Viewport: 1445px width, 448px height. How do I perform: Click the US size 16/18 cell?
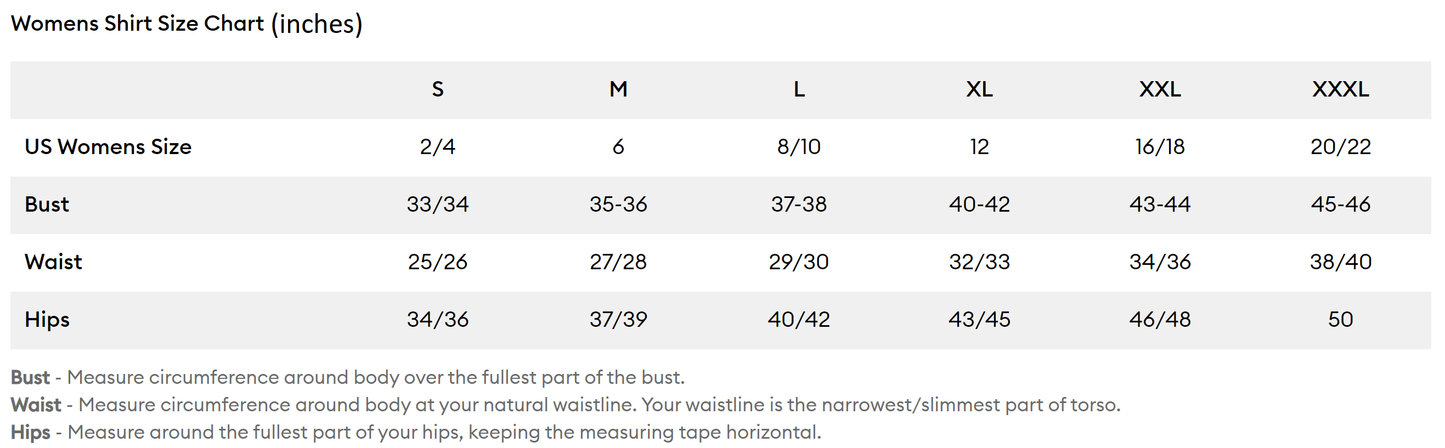pos(1160,147)
